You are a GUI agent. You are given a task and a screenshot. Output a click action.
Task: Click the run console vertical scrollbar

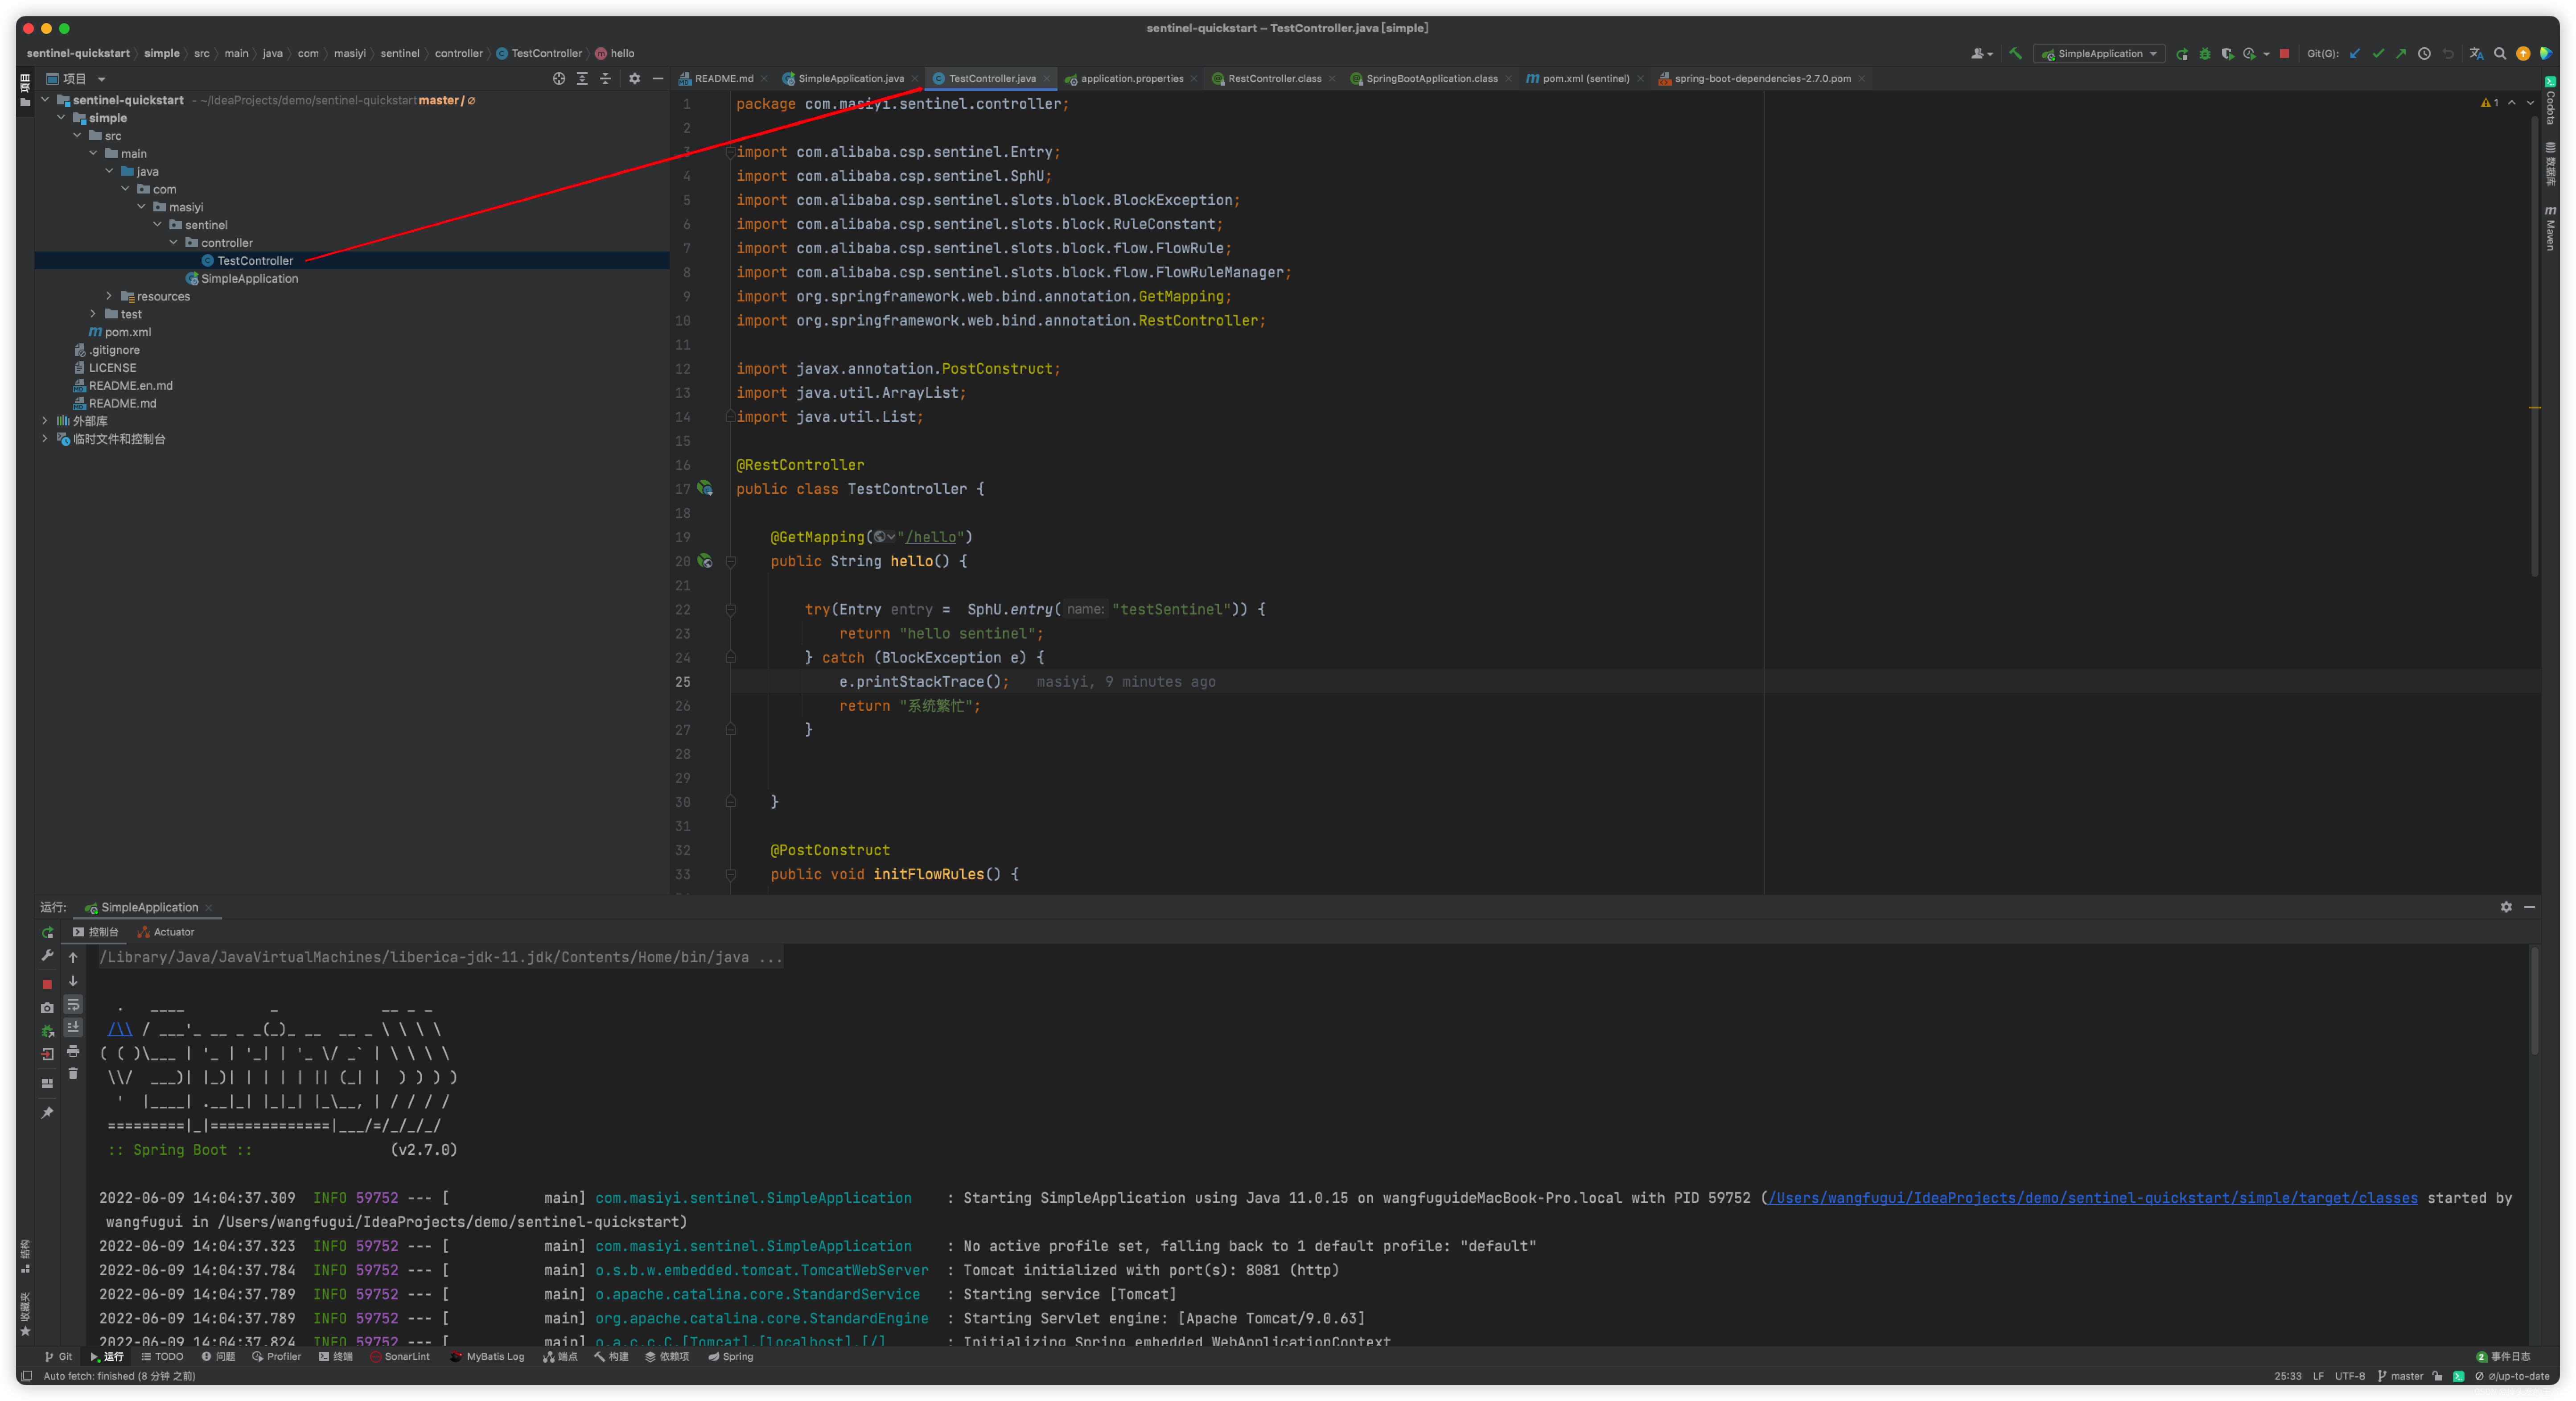2534,1000
